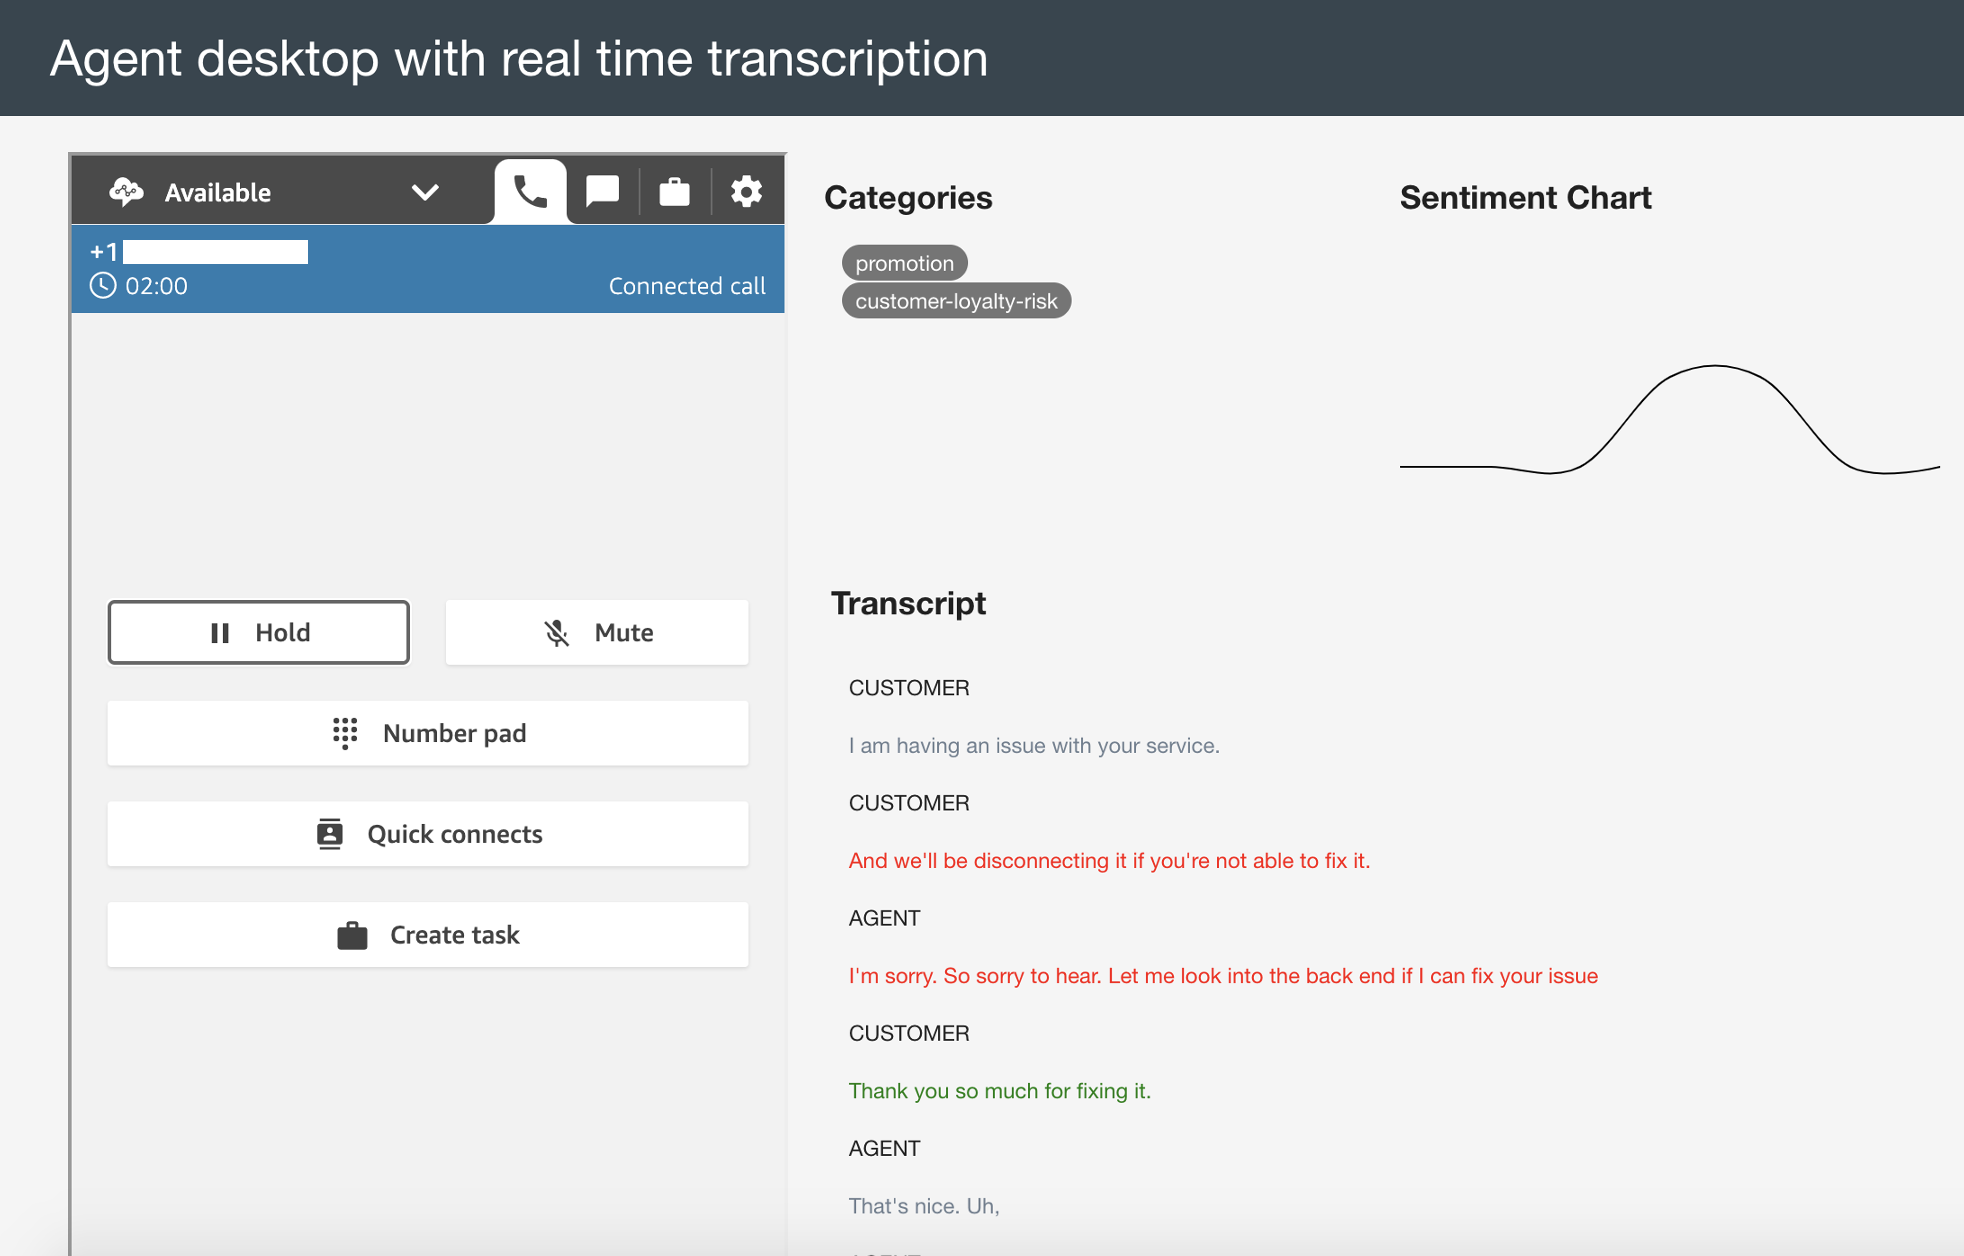Open Quick connects
The width and height of the screenshot is (1964, 1256).
tap(428, 834)
